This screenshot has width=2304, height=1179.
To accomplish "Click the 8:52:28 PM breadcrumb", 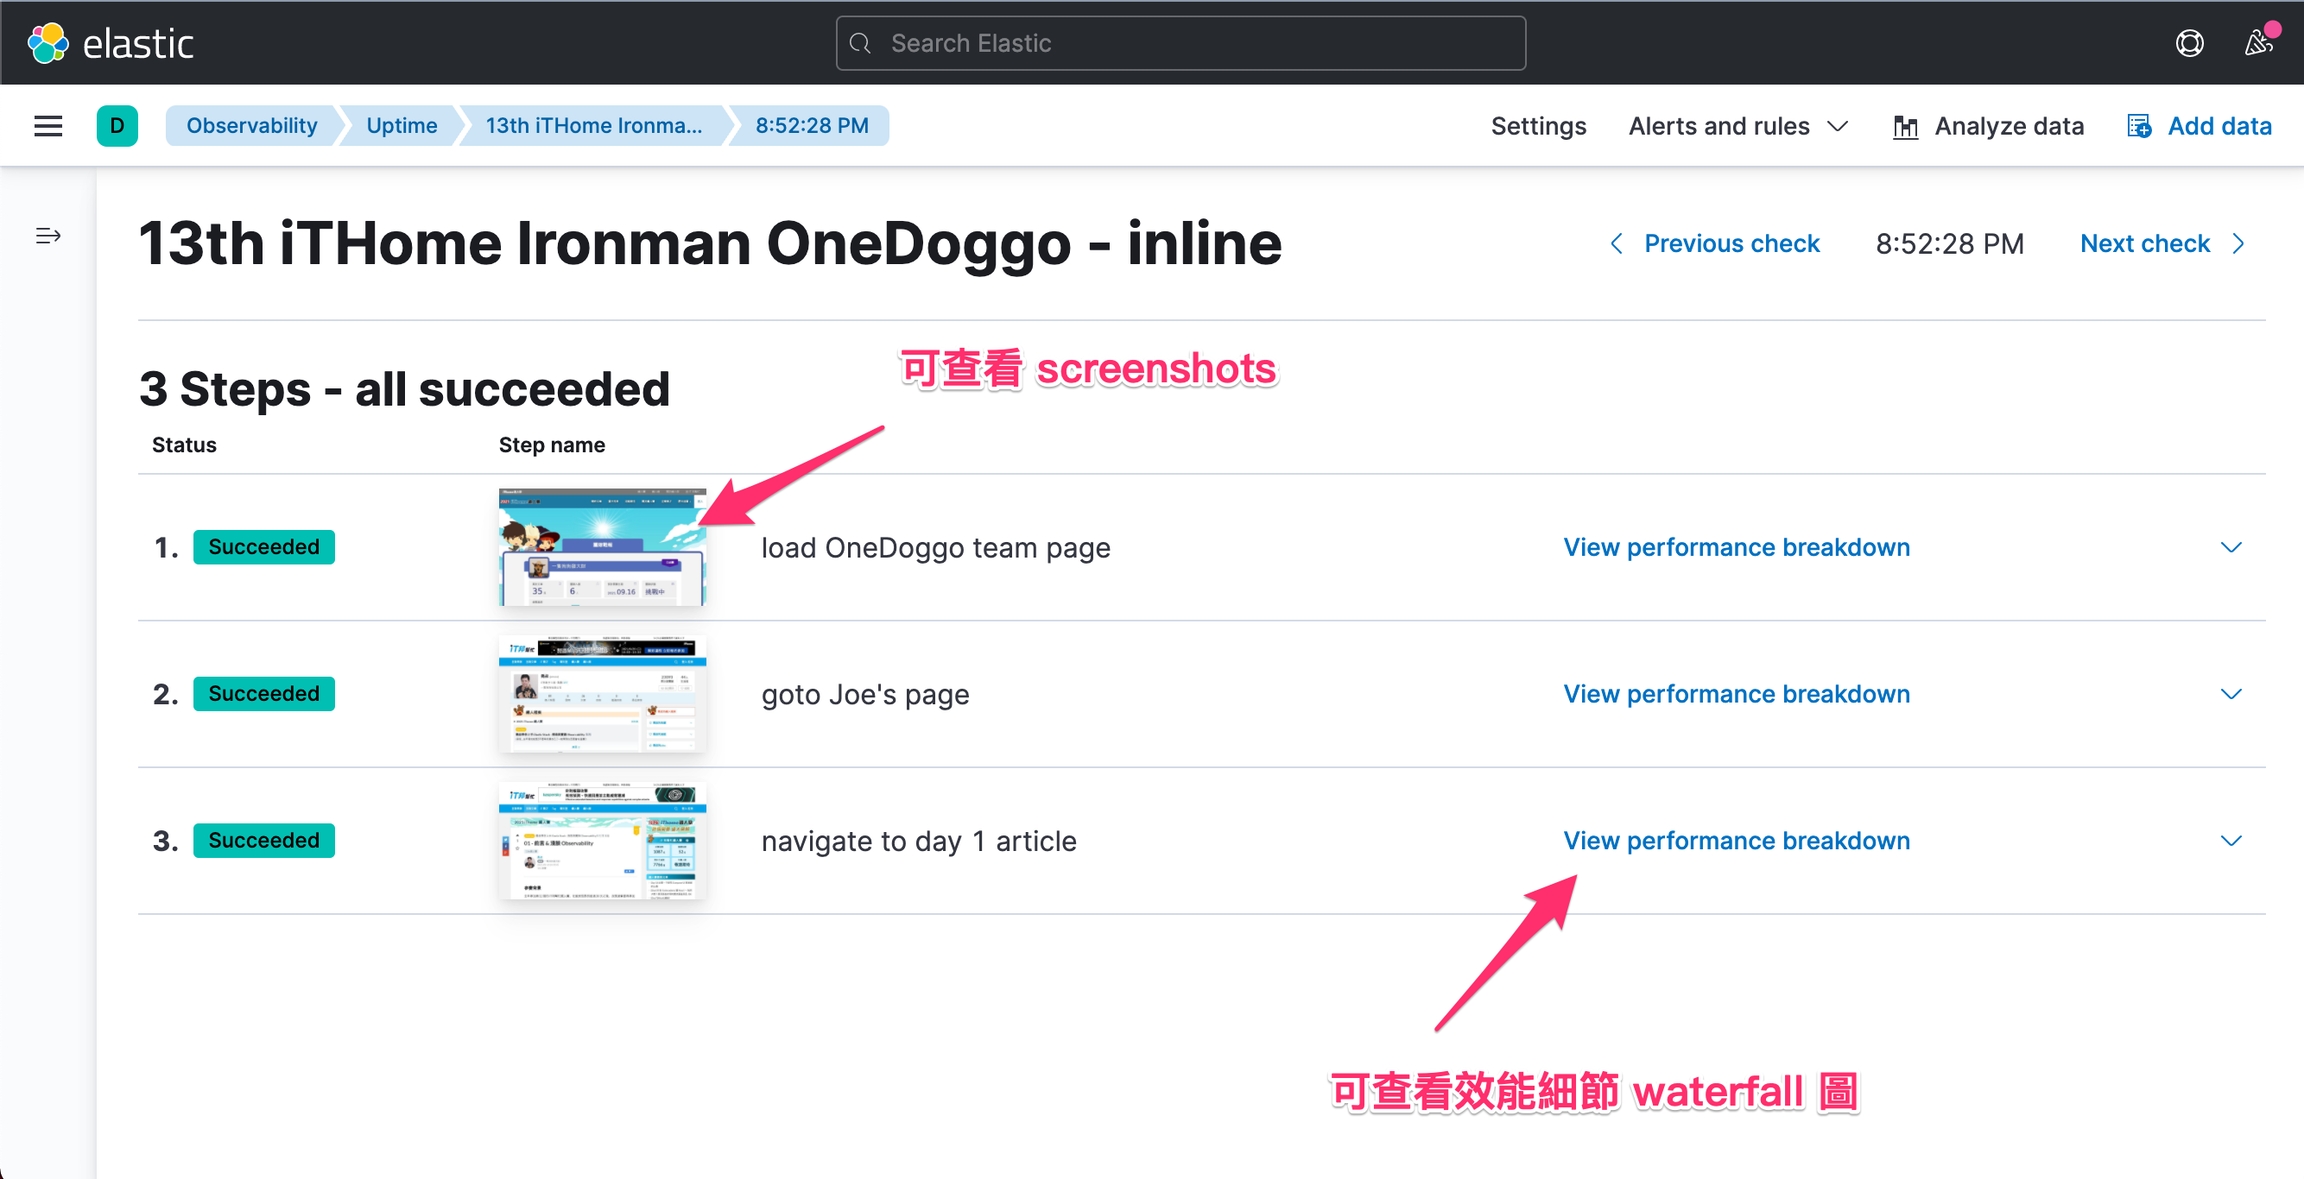I will tap(812, 126).
